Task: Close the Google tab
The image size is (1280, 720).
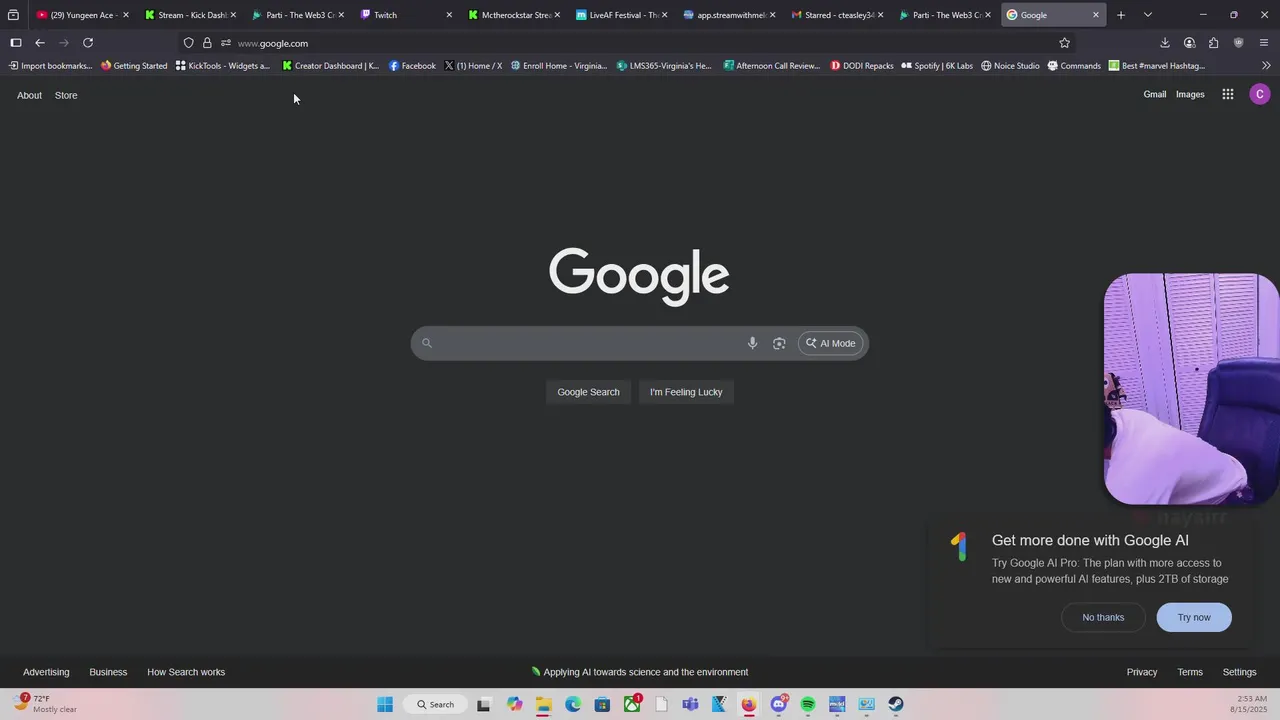Action: (x=1096, y=15)
